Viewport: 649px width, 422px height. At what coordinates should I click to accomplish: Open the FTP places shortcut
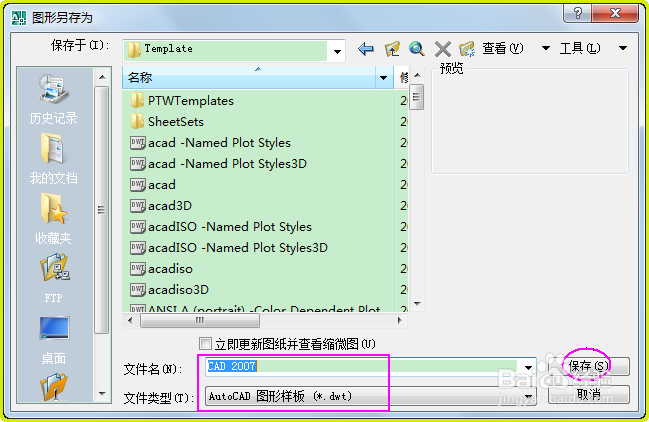pyautogui.click(x=53, y=279)
